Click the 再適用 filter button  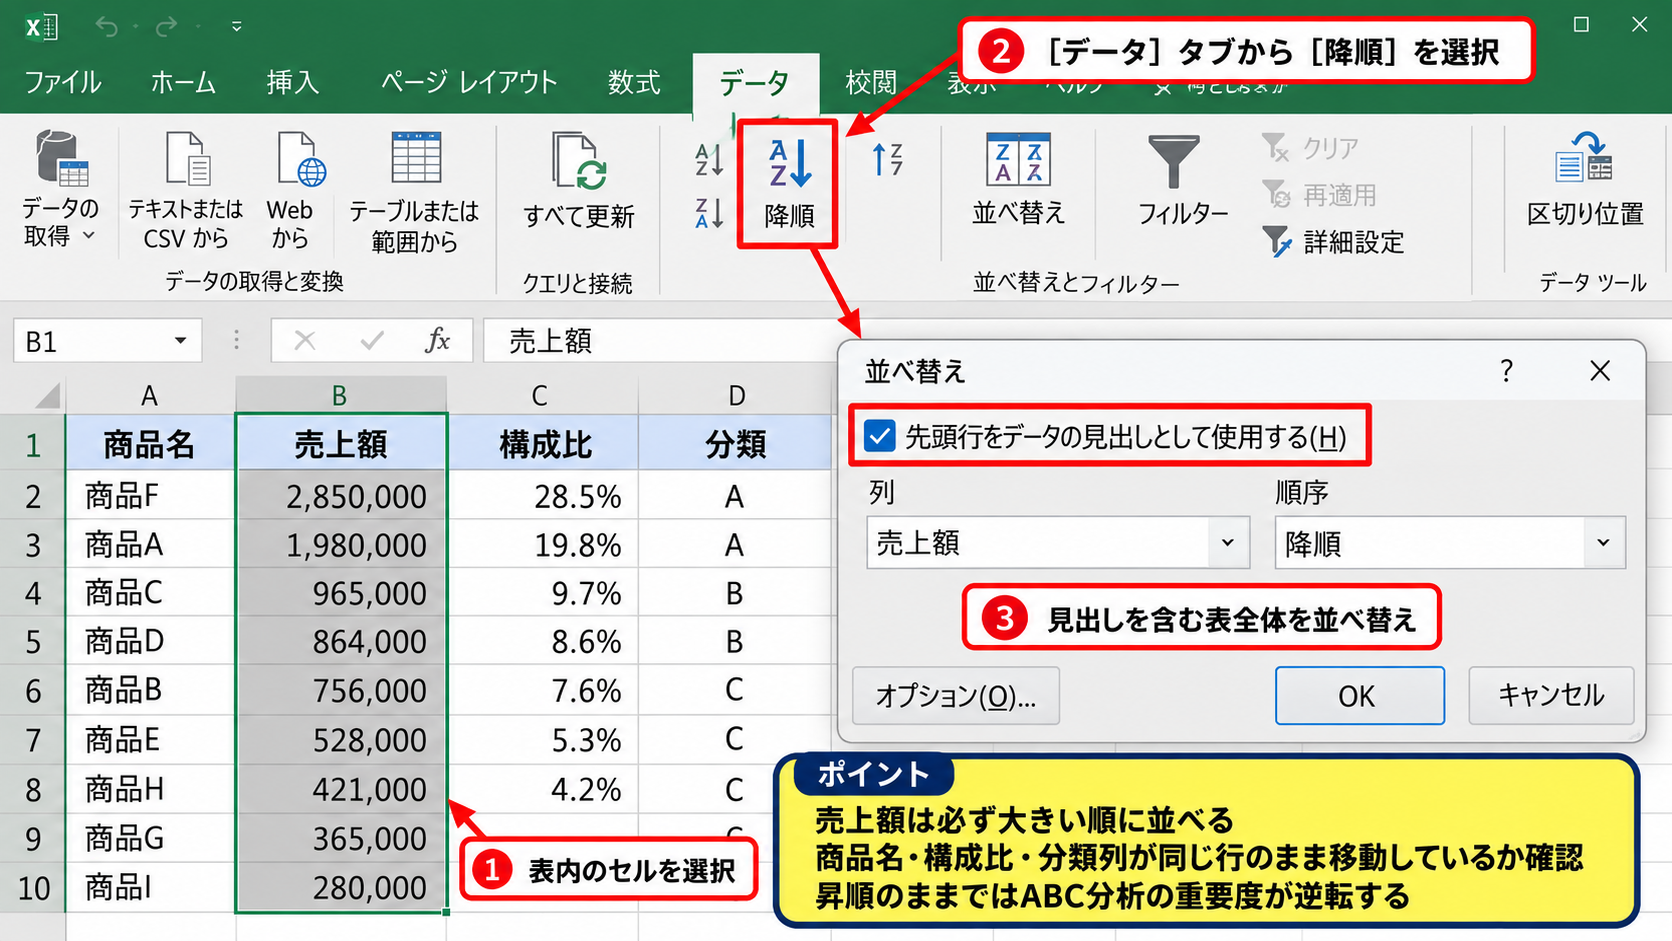point(1319,195)
